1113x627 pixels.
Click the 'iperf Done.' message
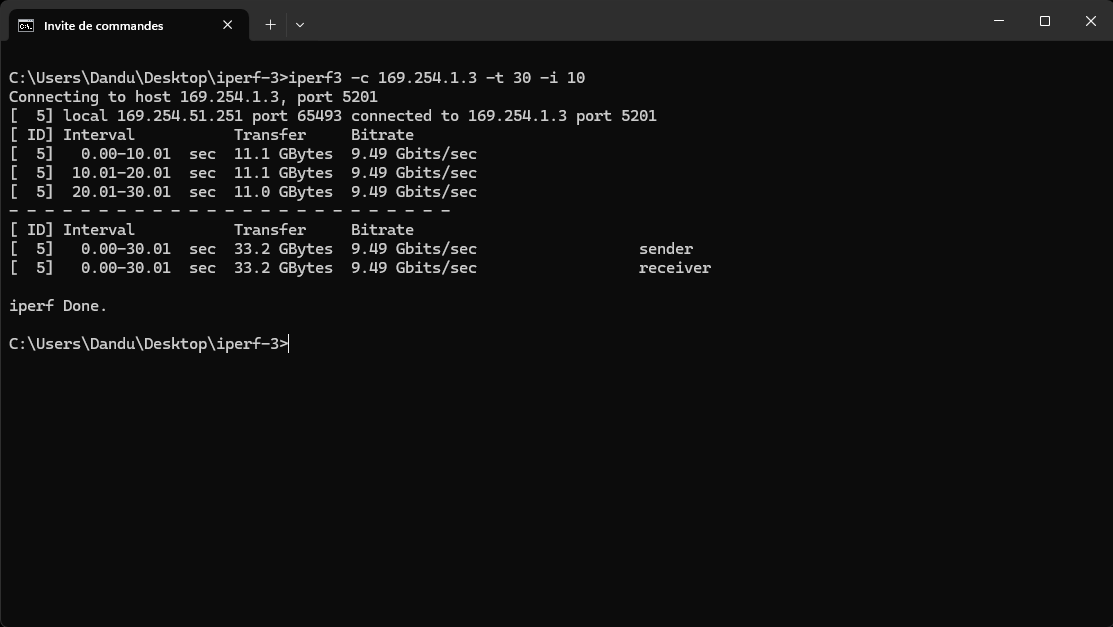[x=57, y=306]
